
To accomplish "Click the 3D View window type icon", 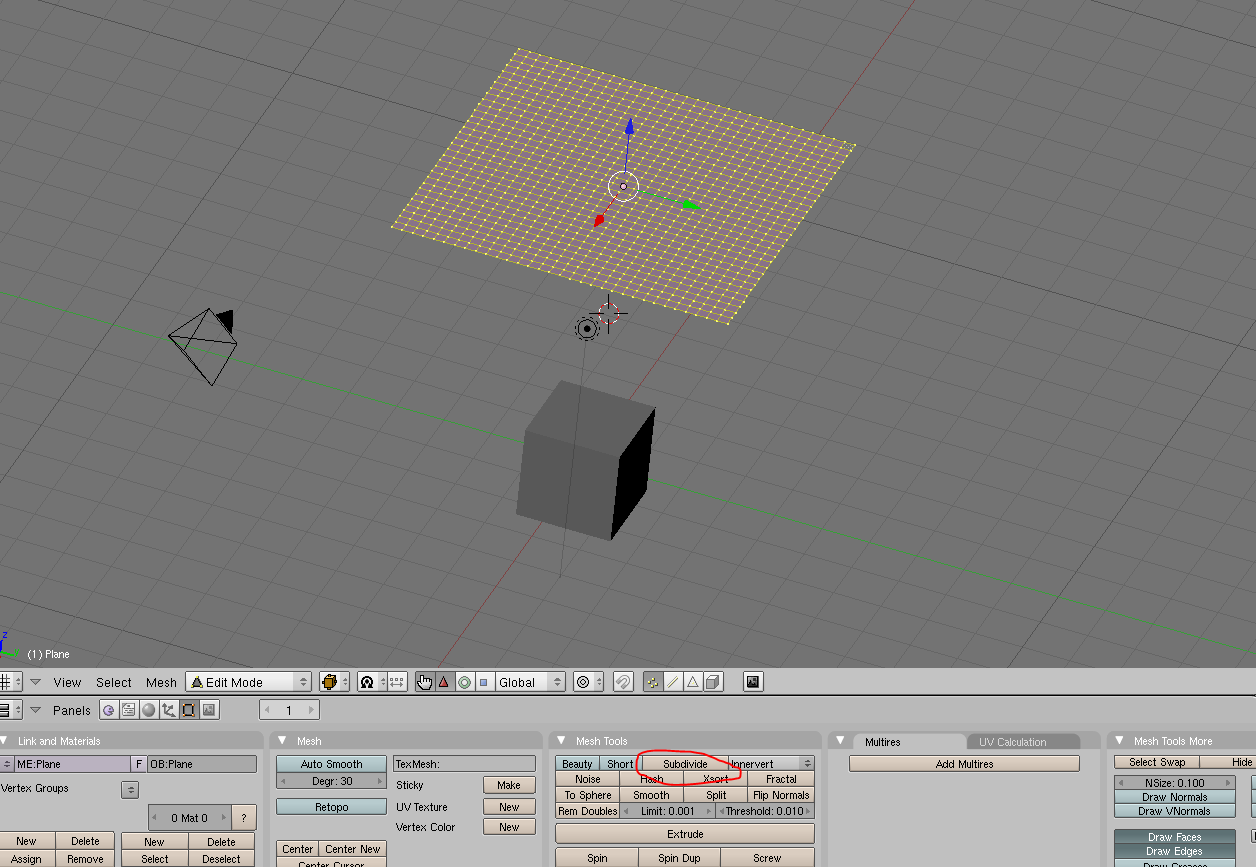I will tap(10, 682).
